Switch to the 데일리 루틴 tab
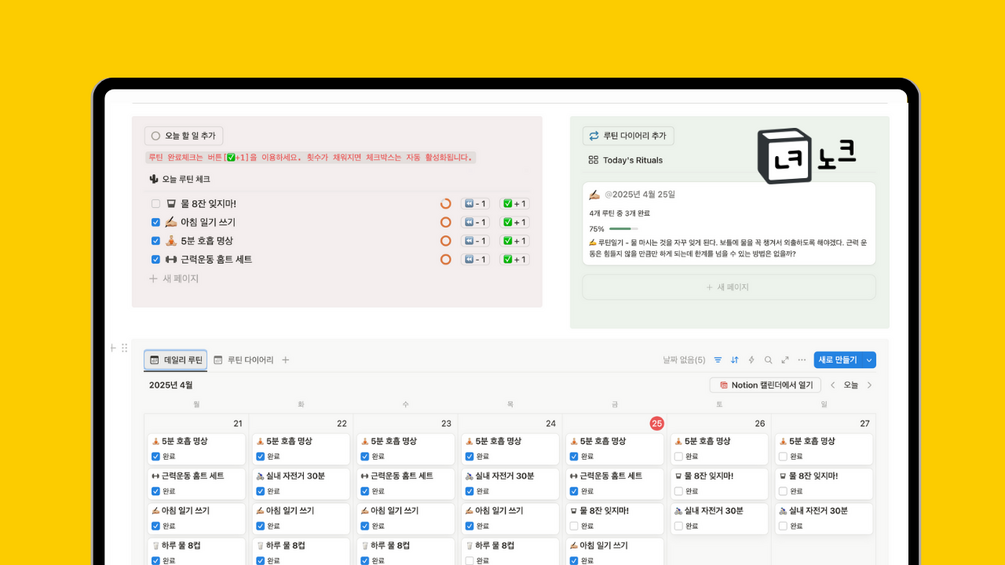1005x565 pixels. (x=176, y=360)
